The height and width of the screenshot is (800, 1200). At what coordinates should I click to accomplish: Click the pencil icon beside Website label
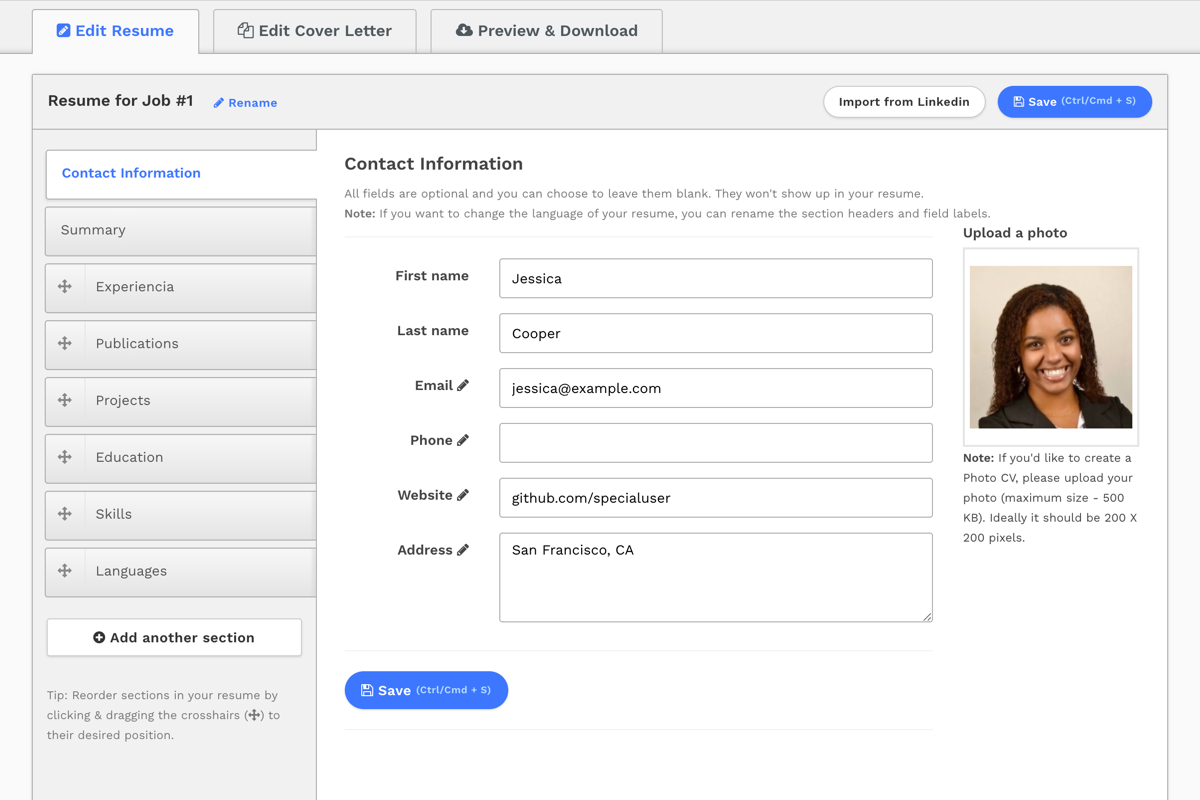click(463, 496)
